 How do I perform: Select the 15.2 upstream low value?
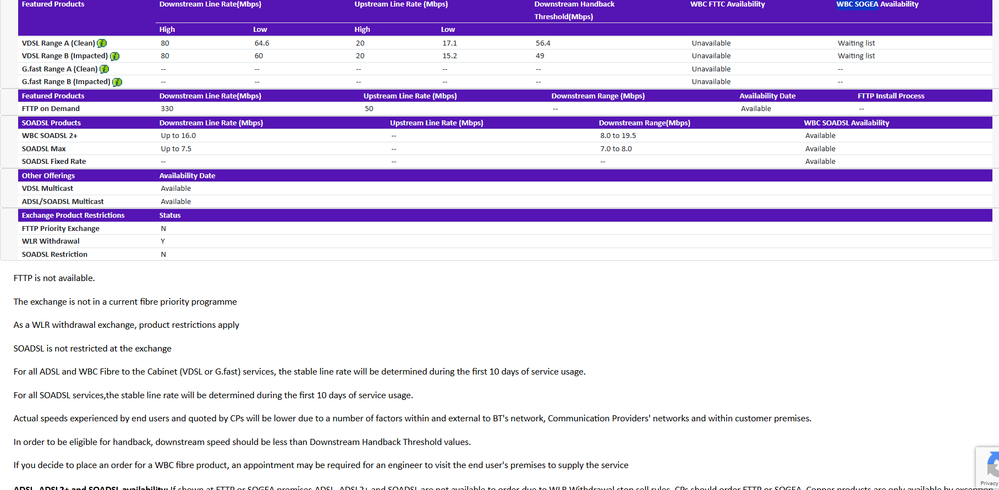pyautogui.click(x=449, y=56)
